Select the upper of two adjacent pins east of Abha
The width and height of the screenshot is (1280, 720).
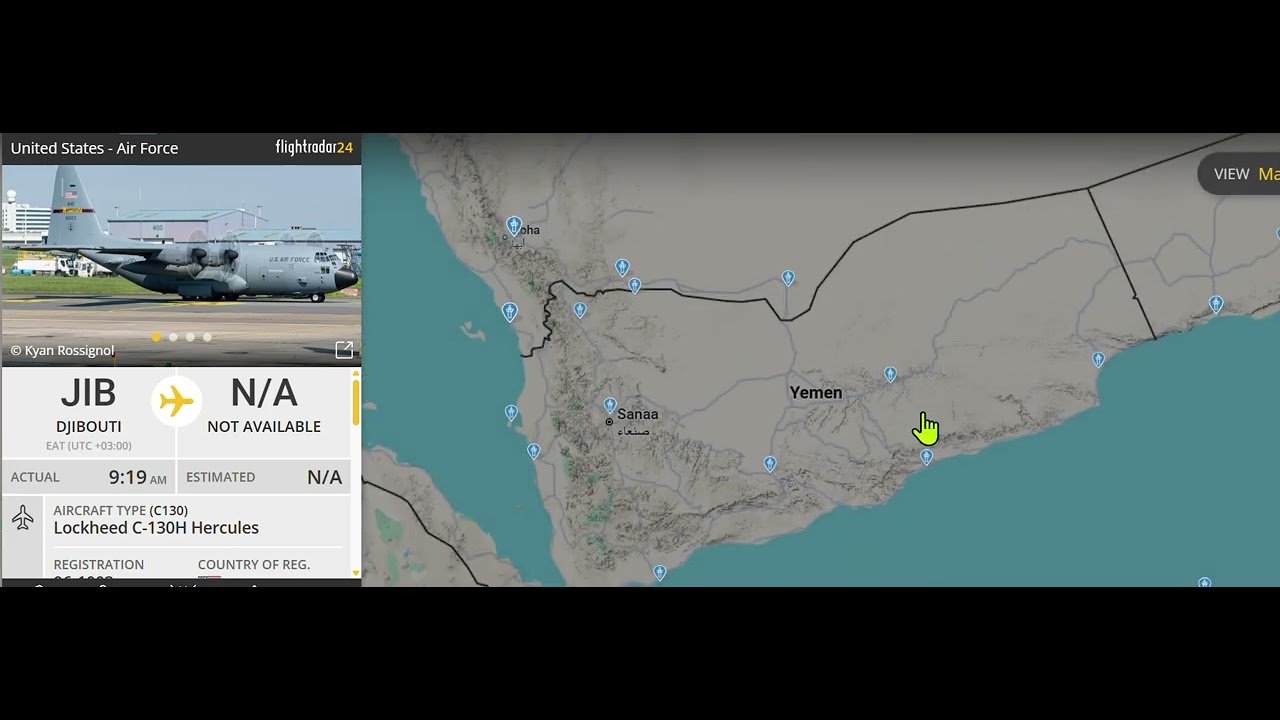tap(622, 267)
